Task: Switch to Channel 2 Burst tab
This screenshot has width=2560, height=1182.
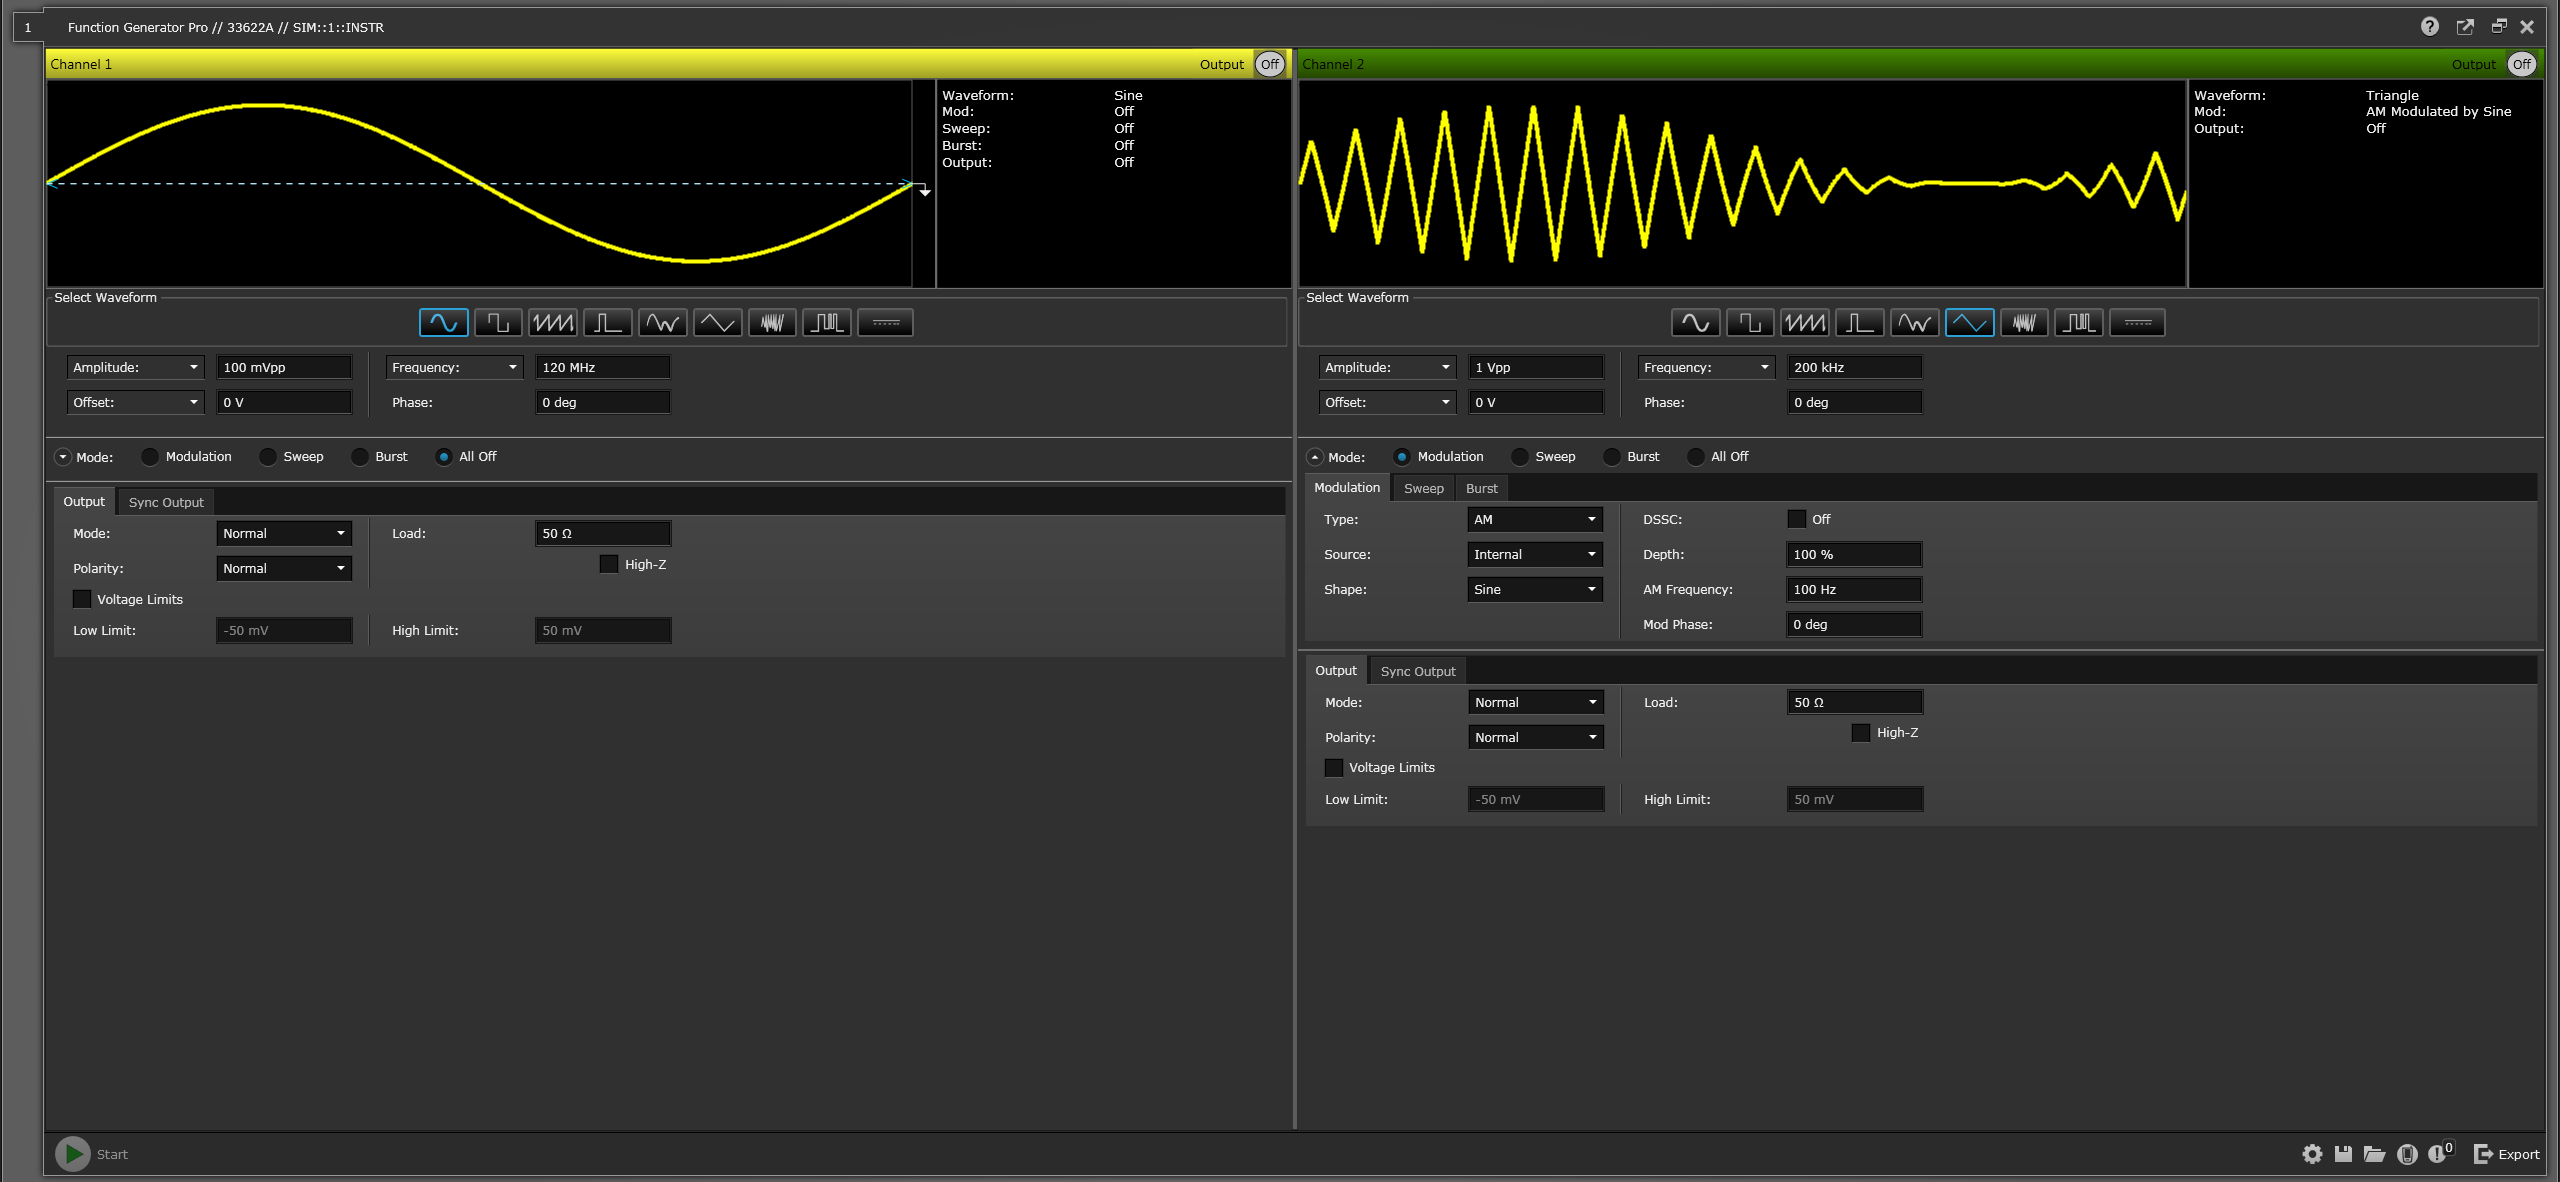Action: 1482,488
